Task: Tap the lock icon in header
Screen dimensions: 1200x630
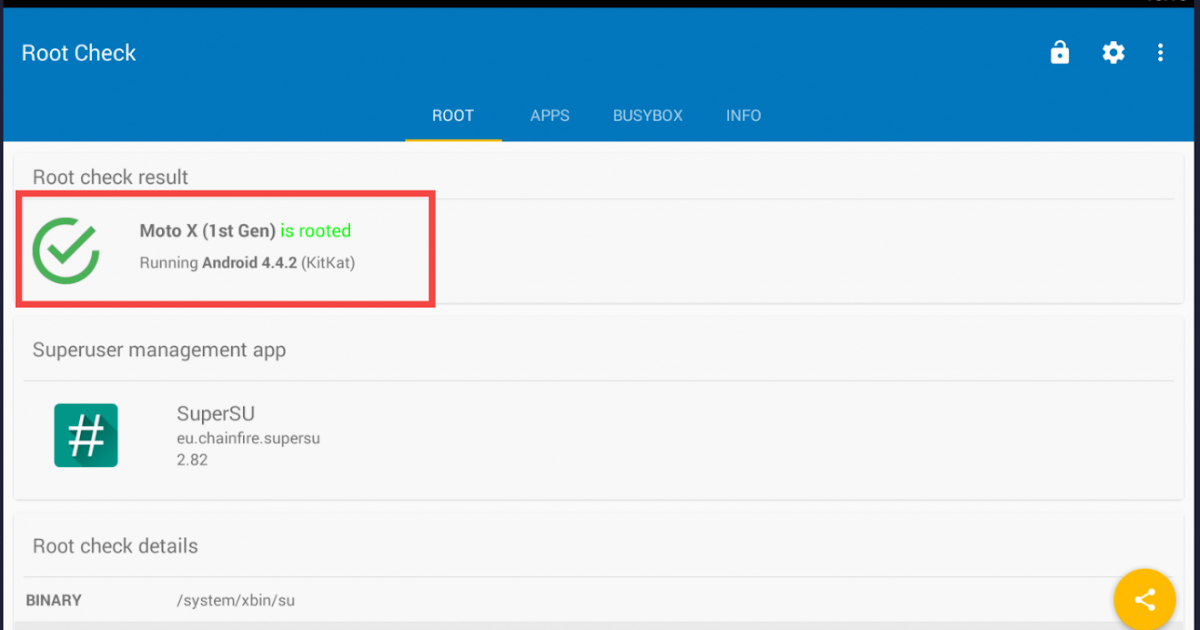Action: tap(1060, 53)
